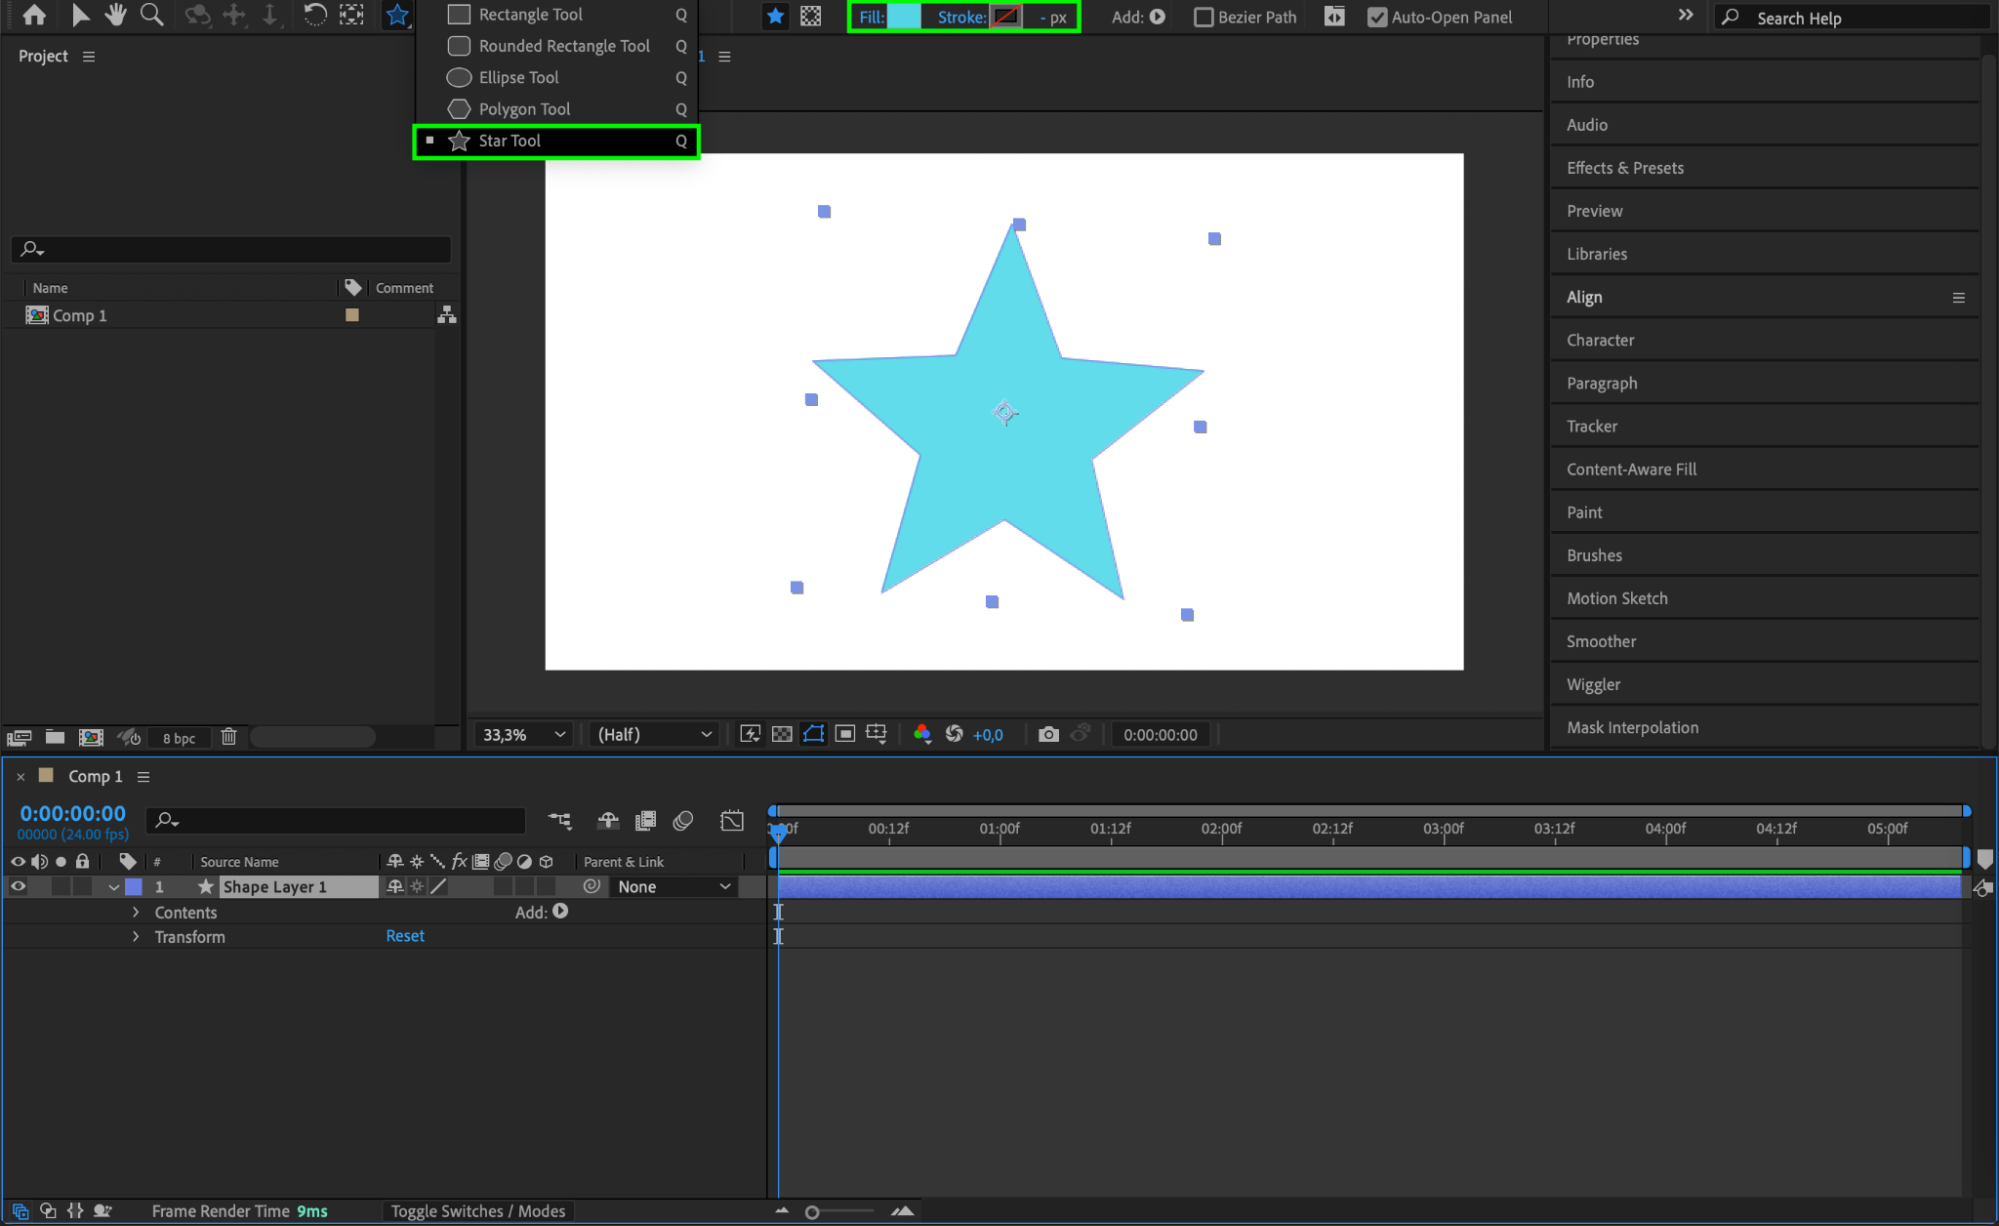Click the cyan Fill color swatch

pos(905,17)
